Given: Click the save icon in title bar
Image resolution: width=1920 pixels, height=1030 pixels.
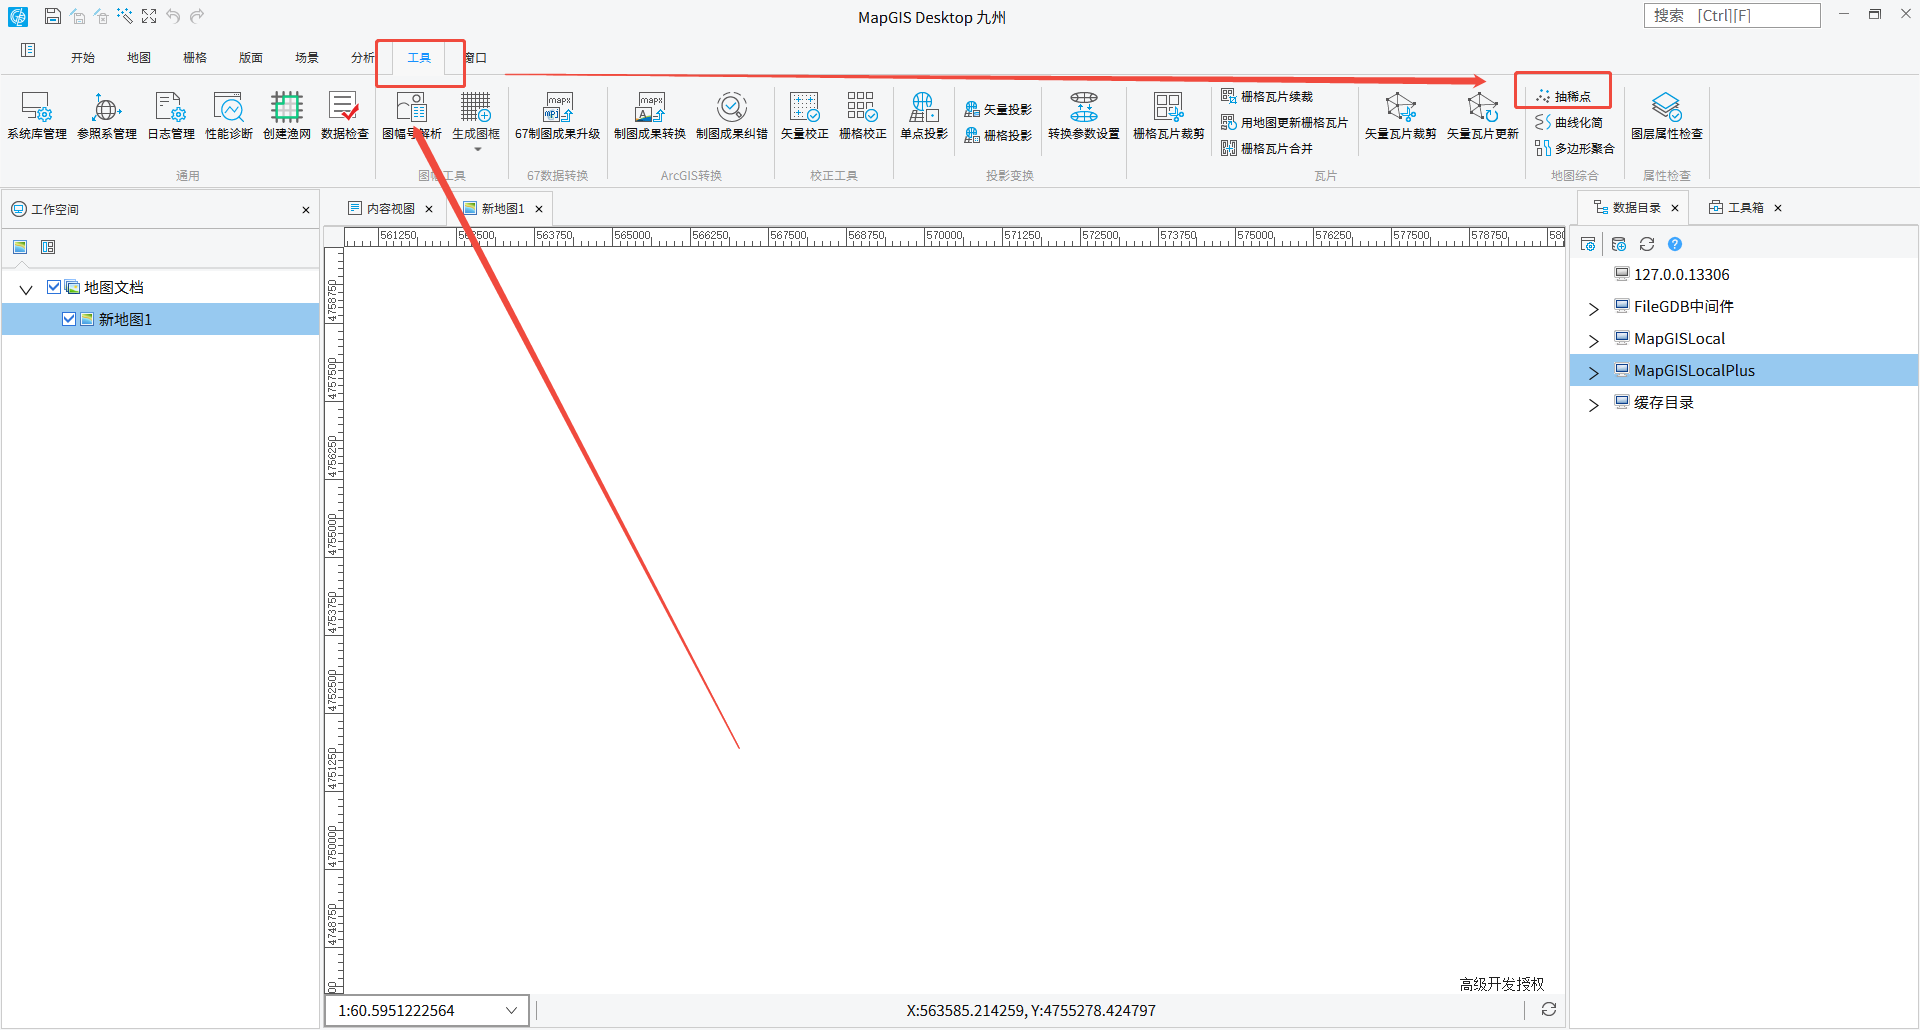Looking at the screenshot, I should (x=53, y=16).
